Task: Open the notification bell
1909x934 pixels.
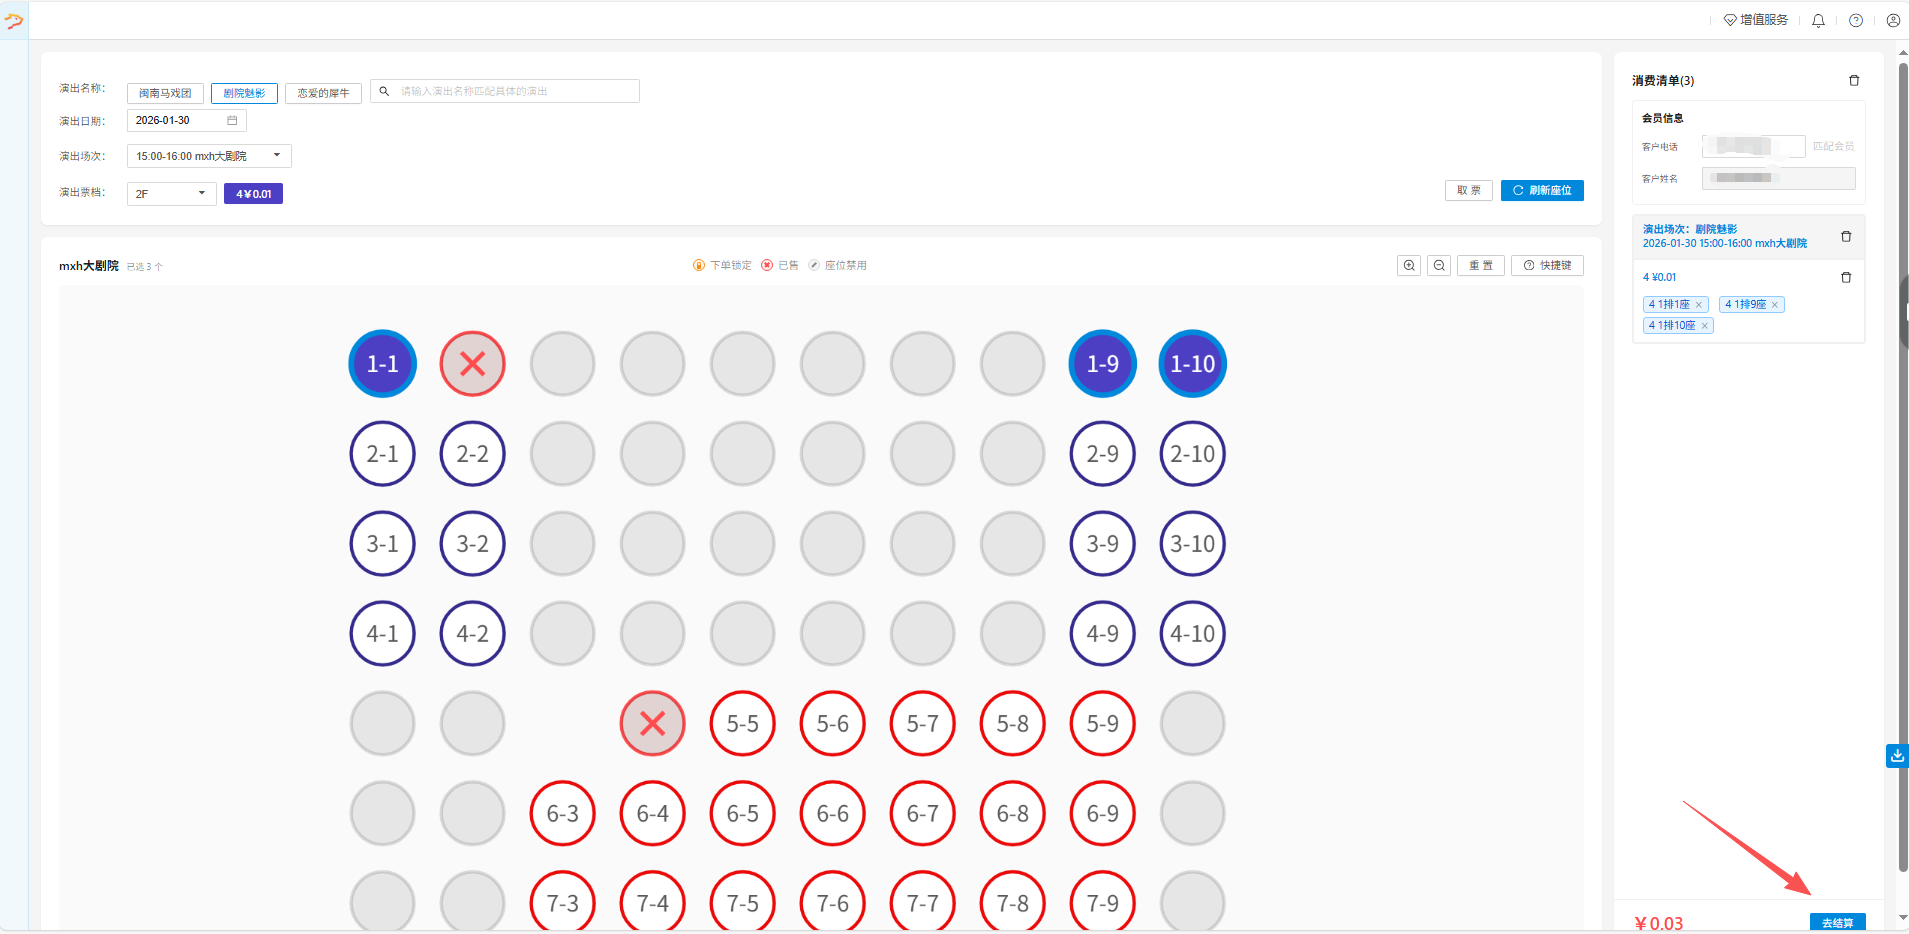Action: pyautogui.click(x=1818, y=20)
